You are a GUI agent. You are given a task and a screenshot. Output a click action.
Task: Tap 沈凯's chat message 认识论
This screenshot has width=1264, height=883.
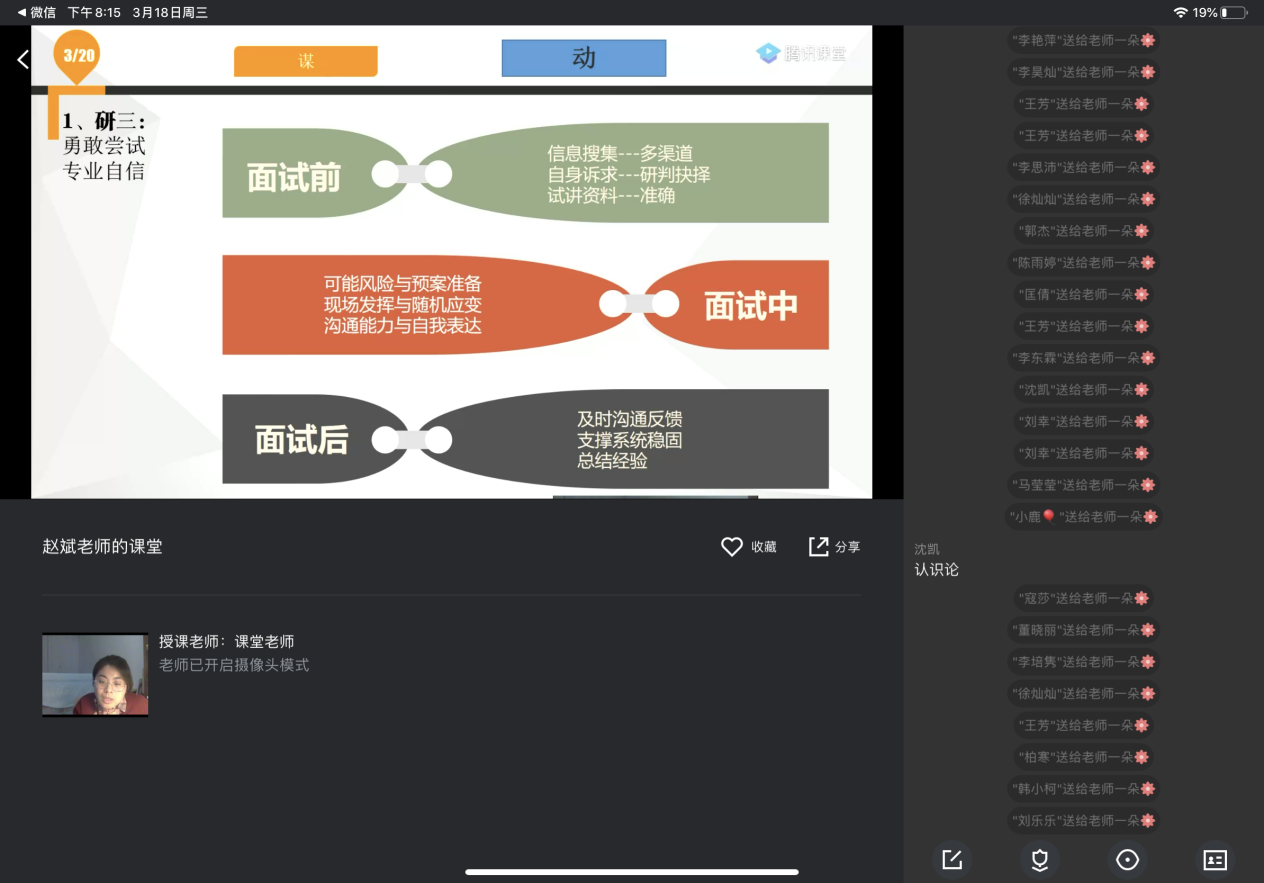[x=936, y=569]
